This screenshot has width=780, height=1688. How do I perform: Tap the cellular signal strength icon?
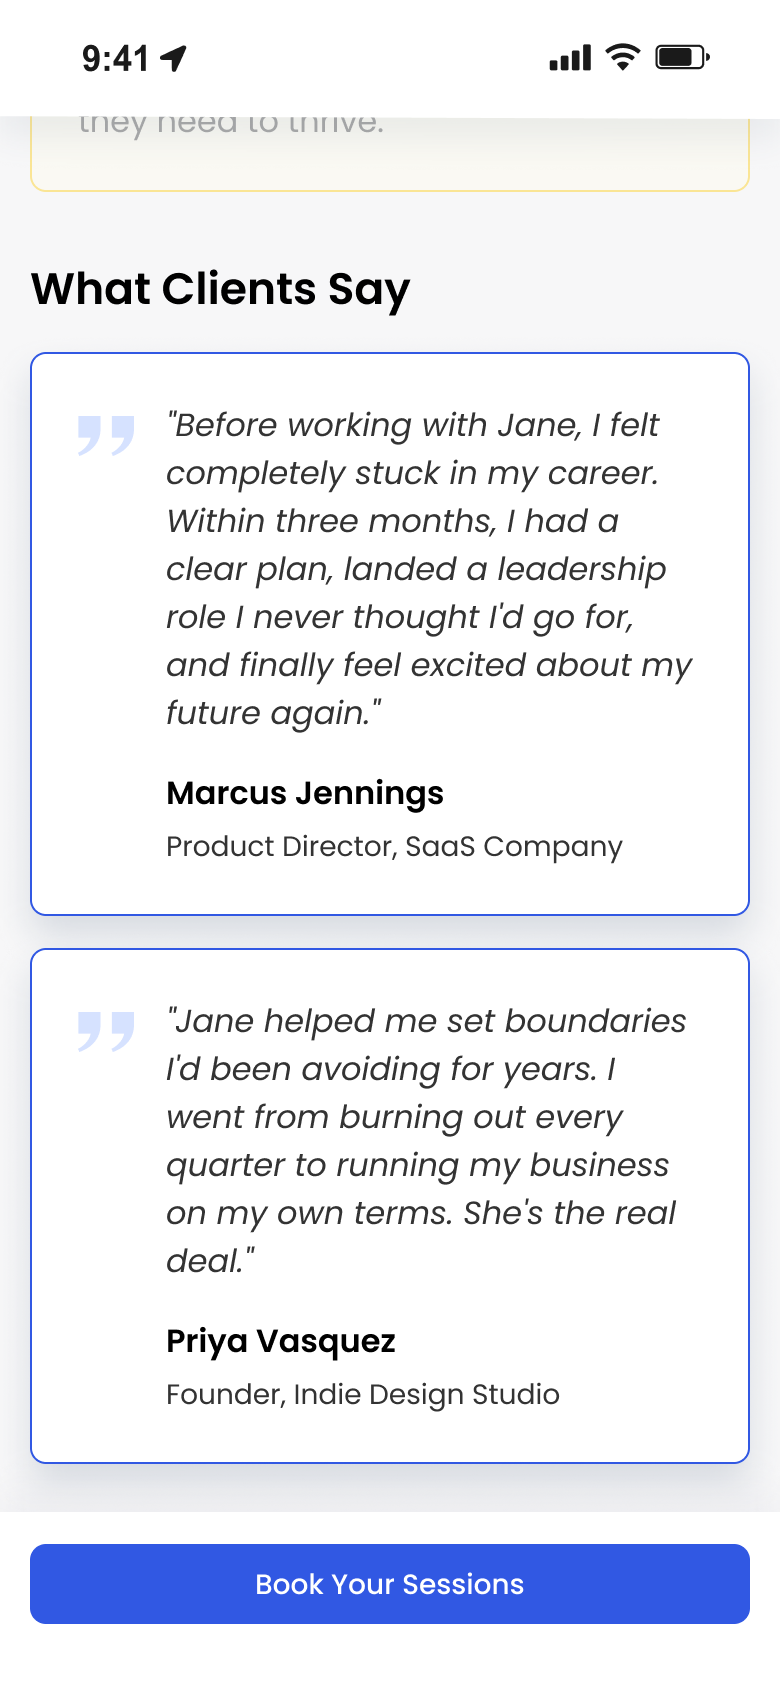(x=570, y=58)
